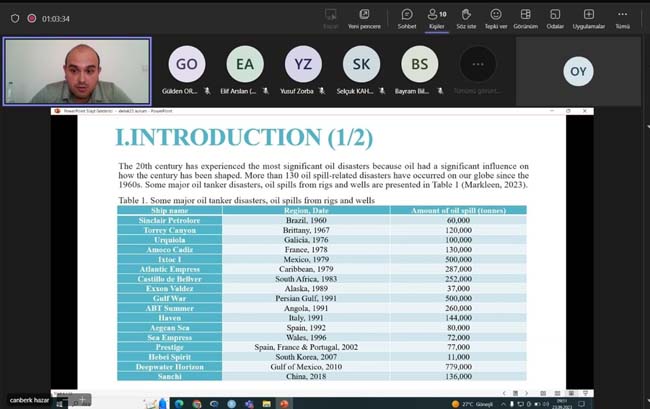
Task: Select Gülden participant avatar GO
Action: click(187, 64)
